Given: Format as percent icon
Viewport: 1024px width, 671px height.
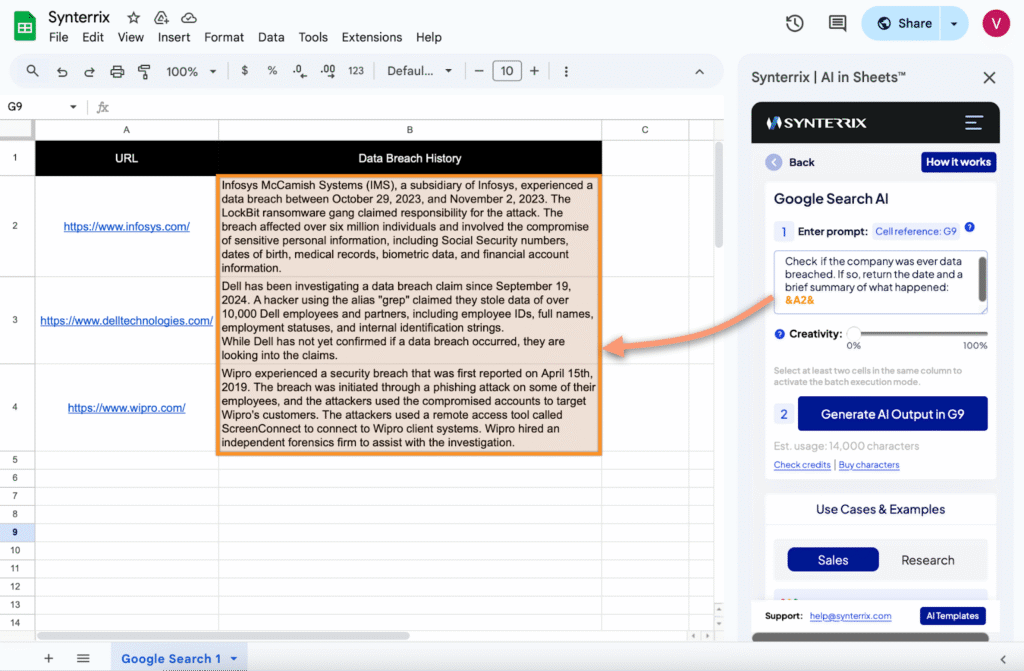Looking at the screenshot, I should coord(272,71).
